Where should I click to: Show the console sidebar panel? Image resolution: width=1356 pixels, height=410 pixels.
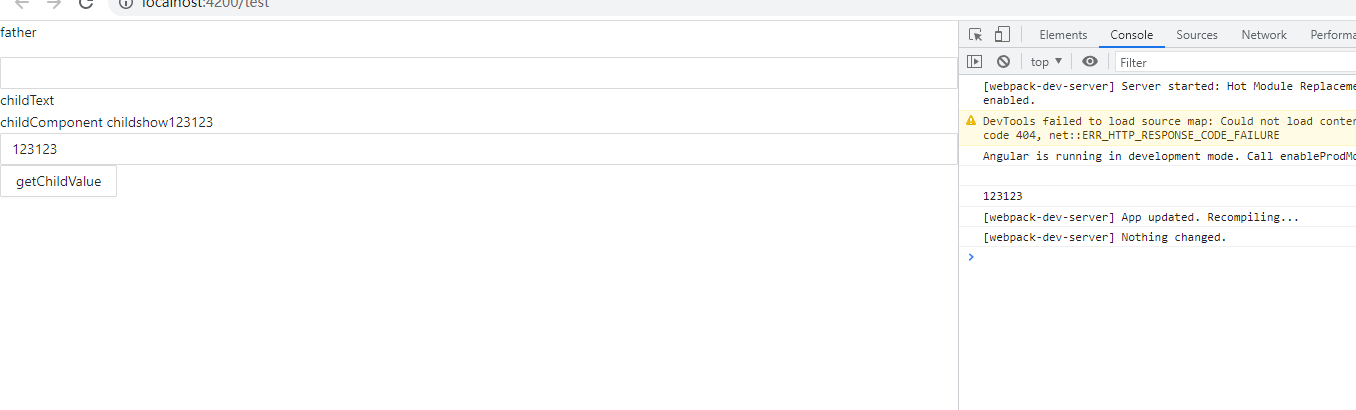pyautogui.click(x=974, y=62)
